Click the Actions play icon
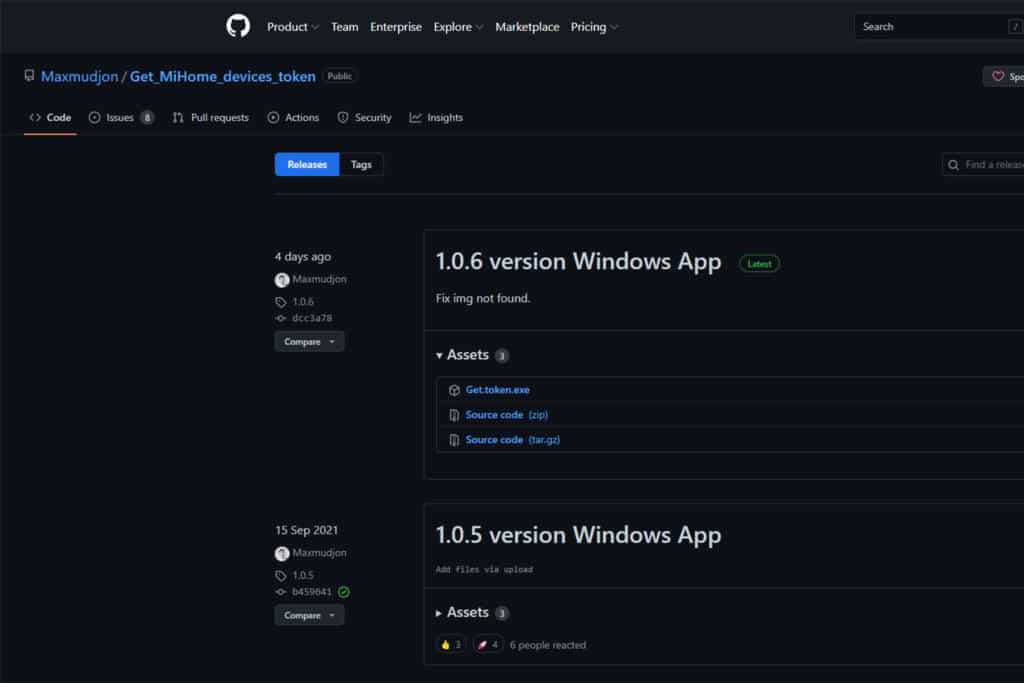Image resolution: width=1024 pixels, height=683 pixels. [x=273, y=118]
